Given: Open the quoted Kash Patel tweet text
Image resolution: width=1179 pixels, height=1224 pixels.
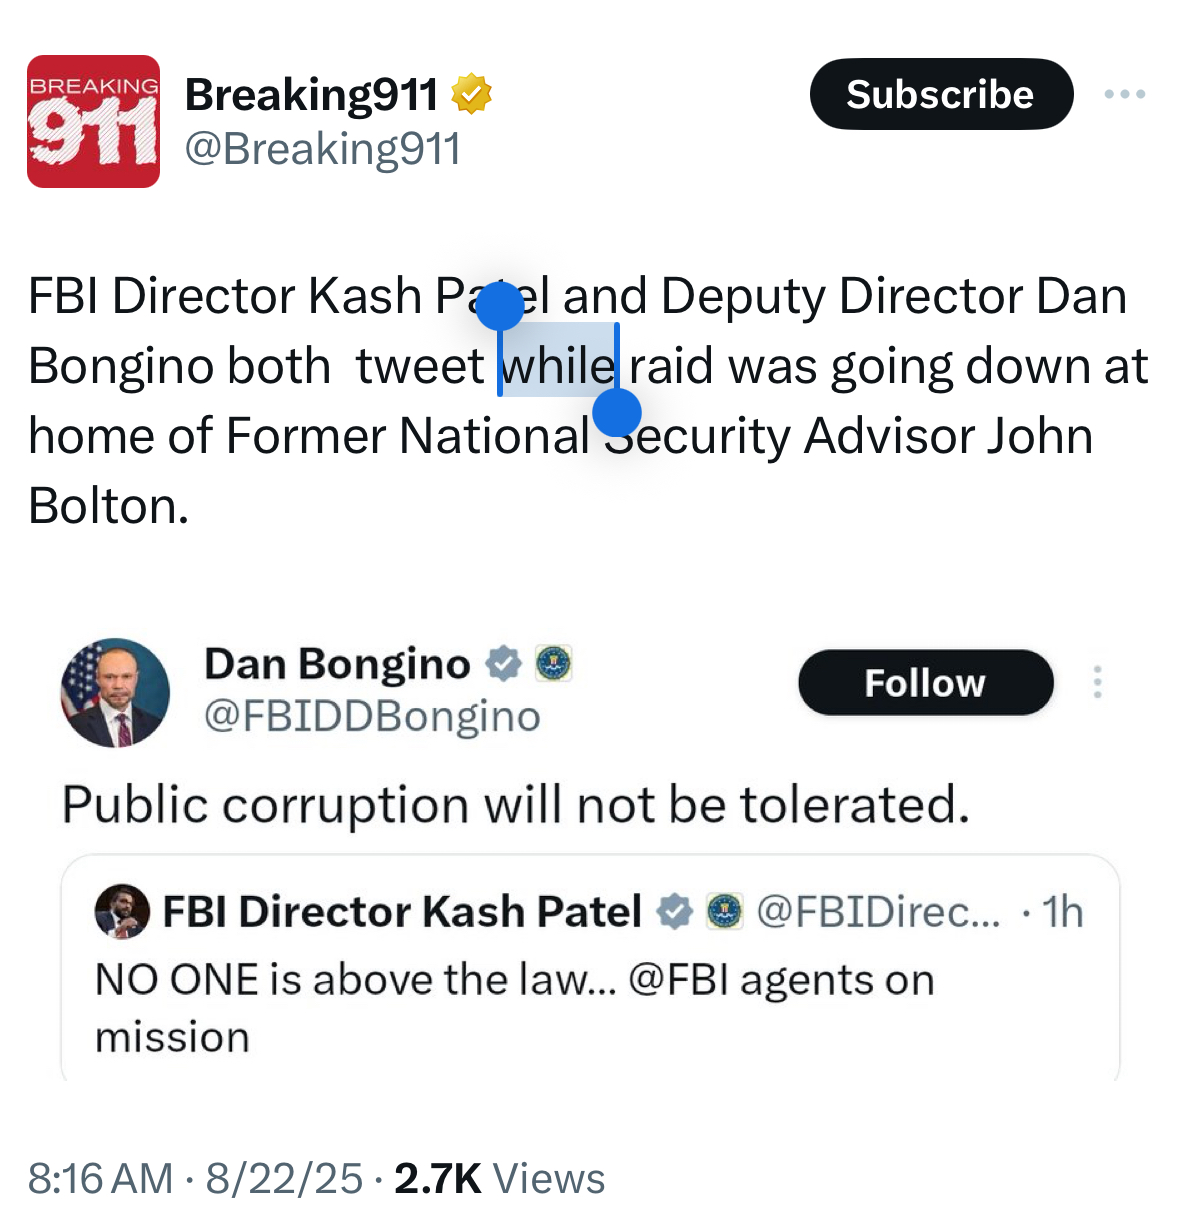Looking at the screenshot, I should tap(515, 1008).
